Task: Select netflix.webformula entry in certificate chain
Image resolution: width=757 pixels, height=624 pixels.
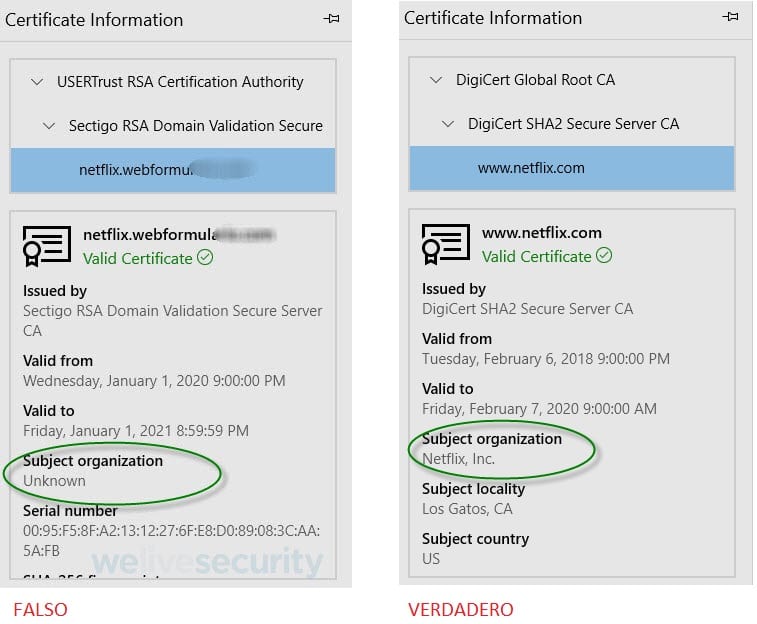Action: click(173, 170)
